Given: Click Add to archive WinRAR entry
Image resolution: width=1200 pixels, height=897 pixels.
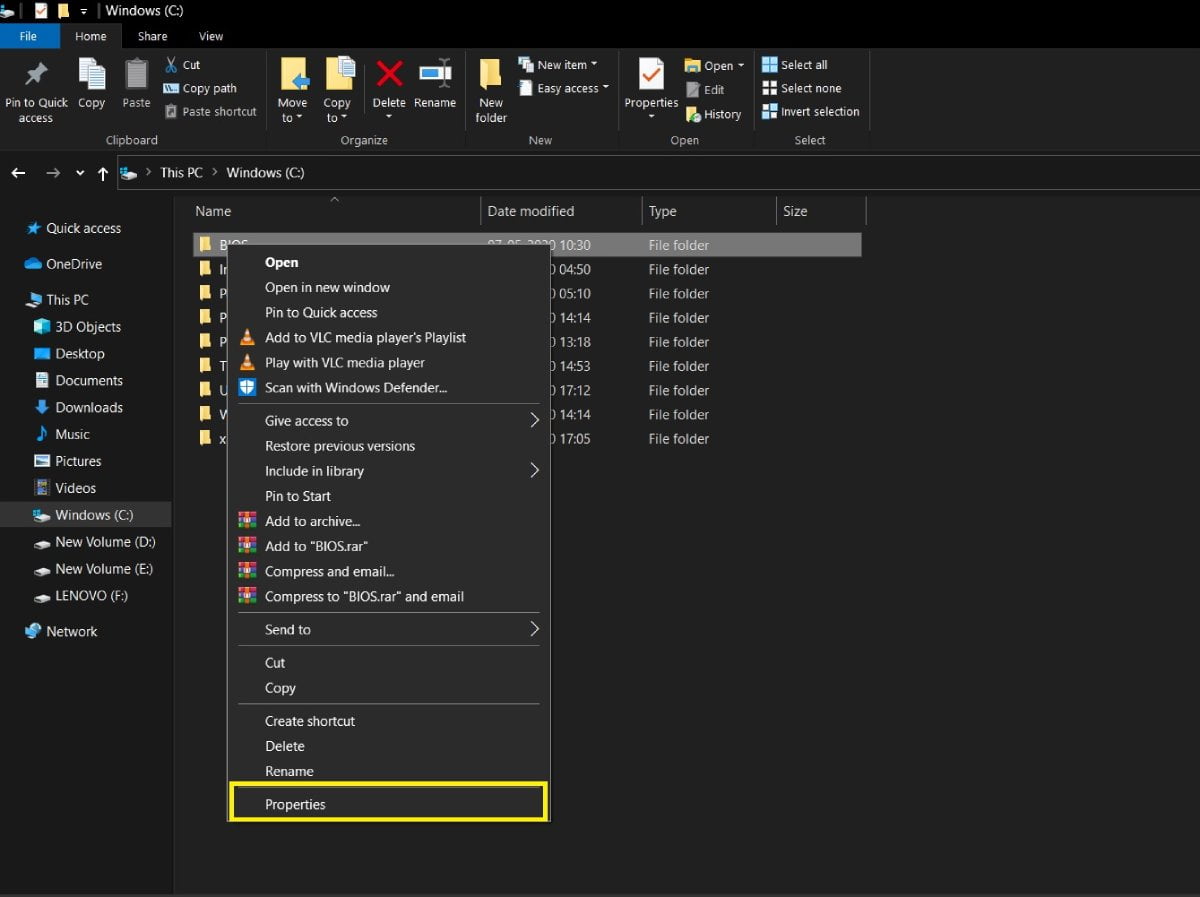Looking at the screenshot, I should pyautogui.click(x=312, y=521).
